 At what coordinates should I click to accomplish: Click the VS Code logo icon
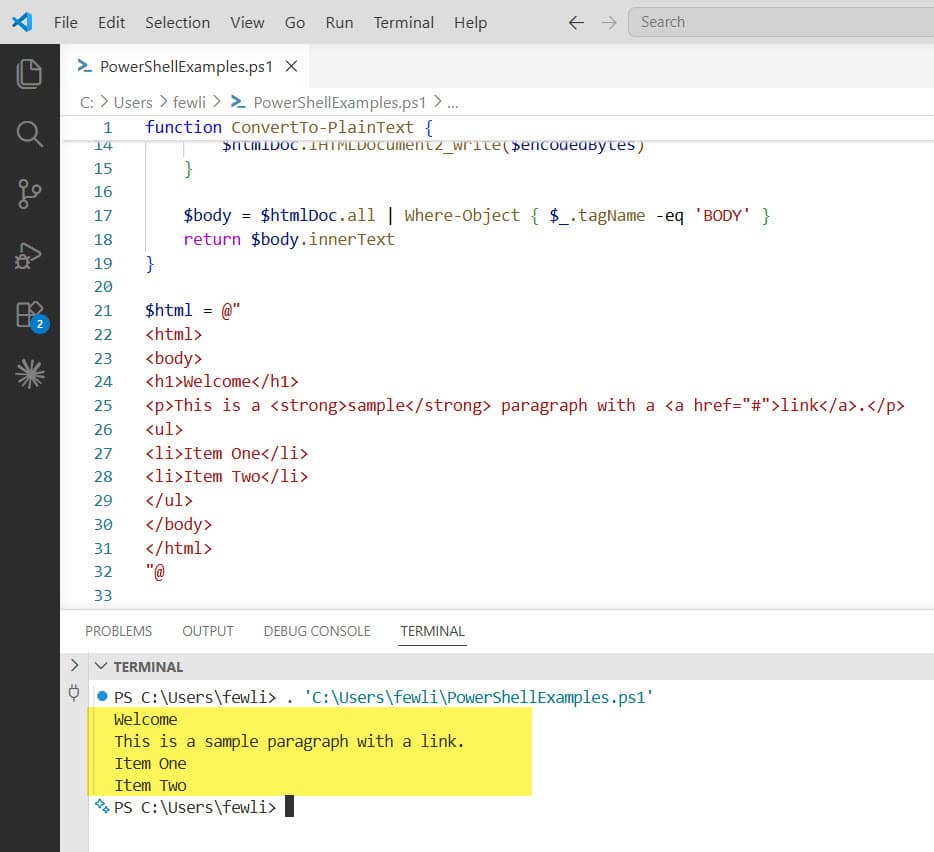(x=22, y=23)
